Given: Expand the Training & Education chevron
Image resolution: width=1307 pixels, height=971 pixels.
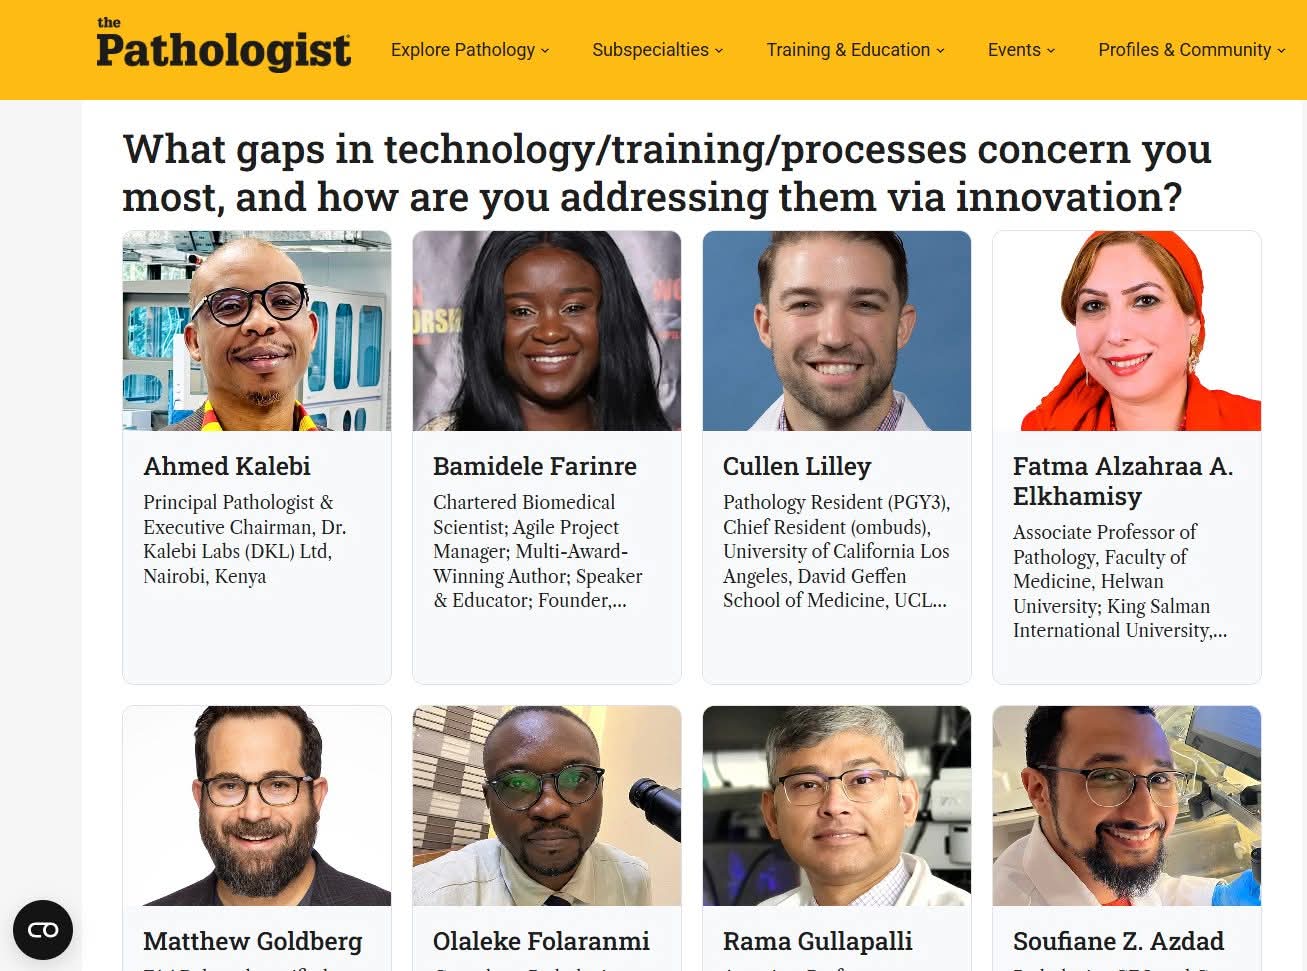Looking at the screenshot, I should point(940,51).
